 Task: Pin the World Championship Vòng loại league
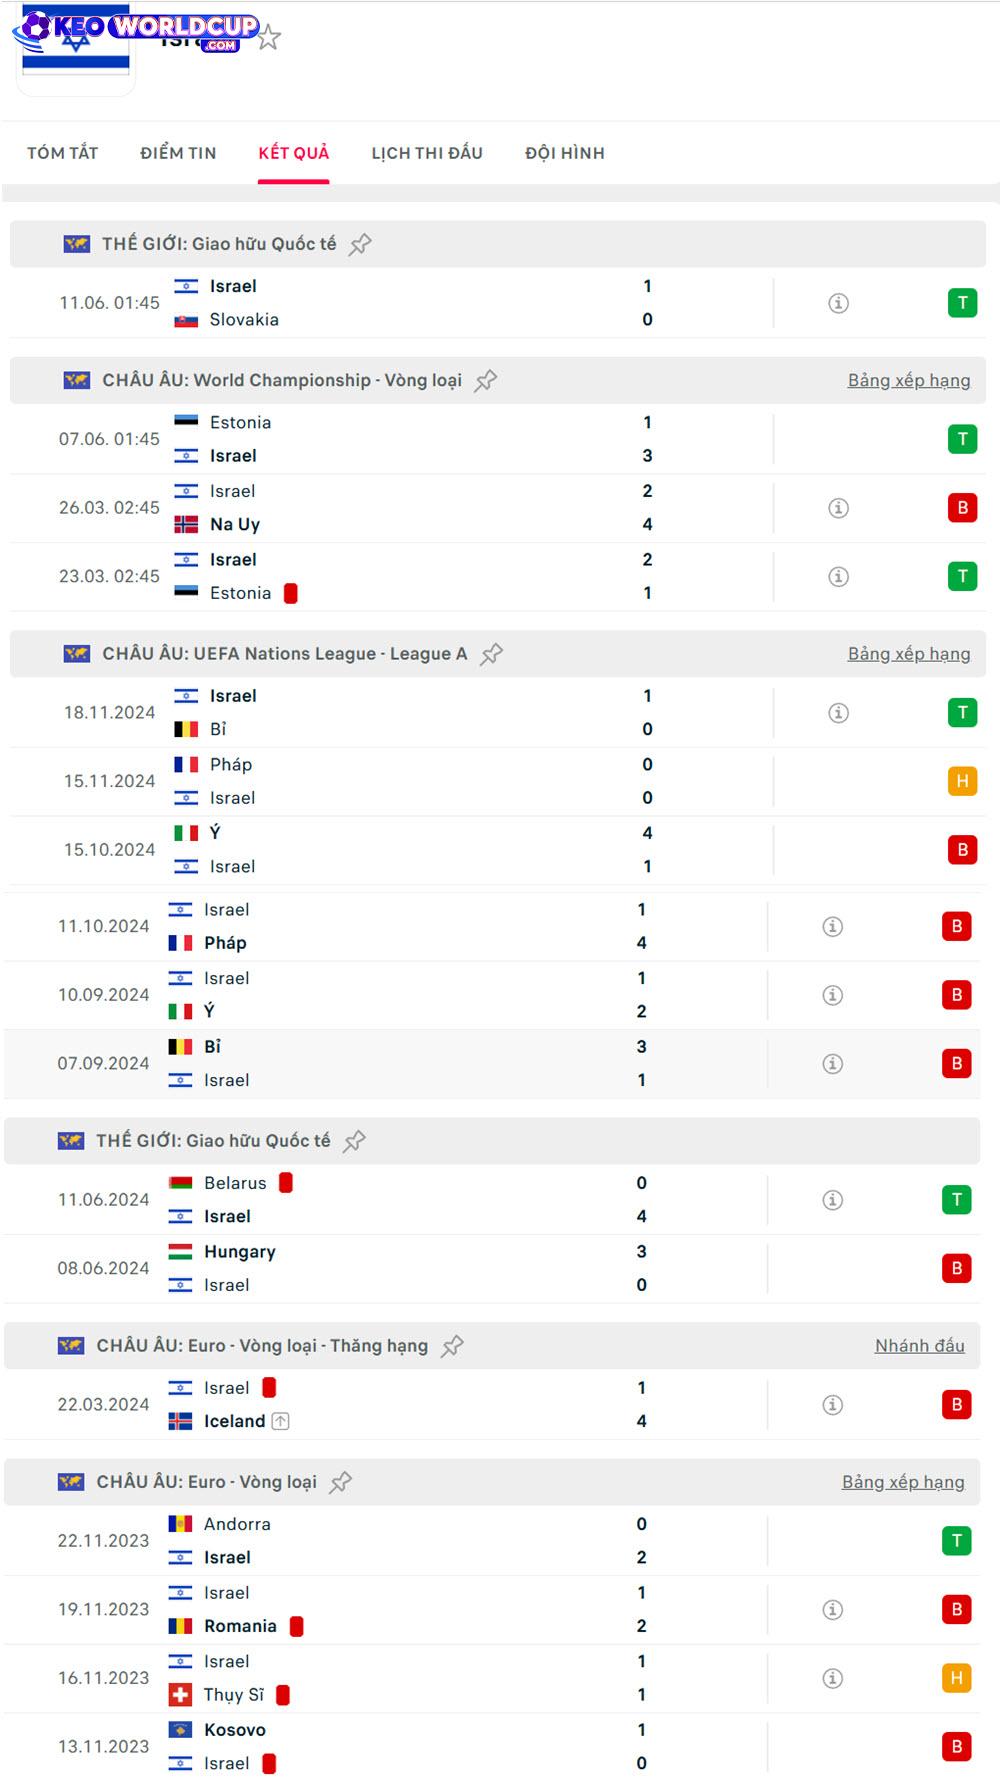coord(486,381)
